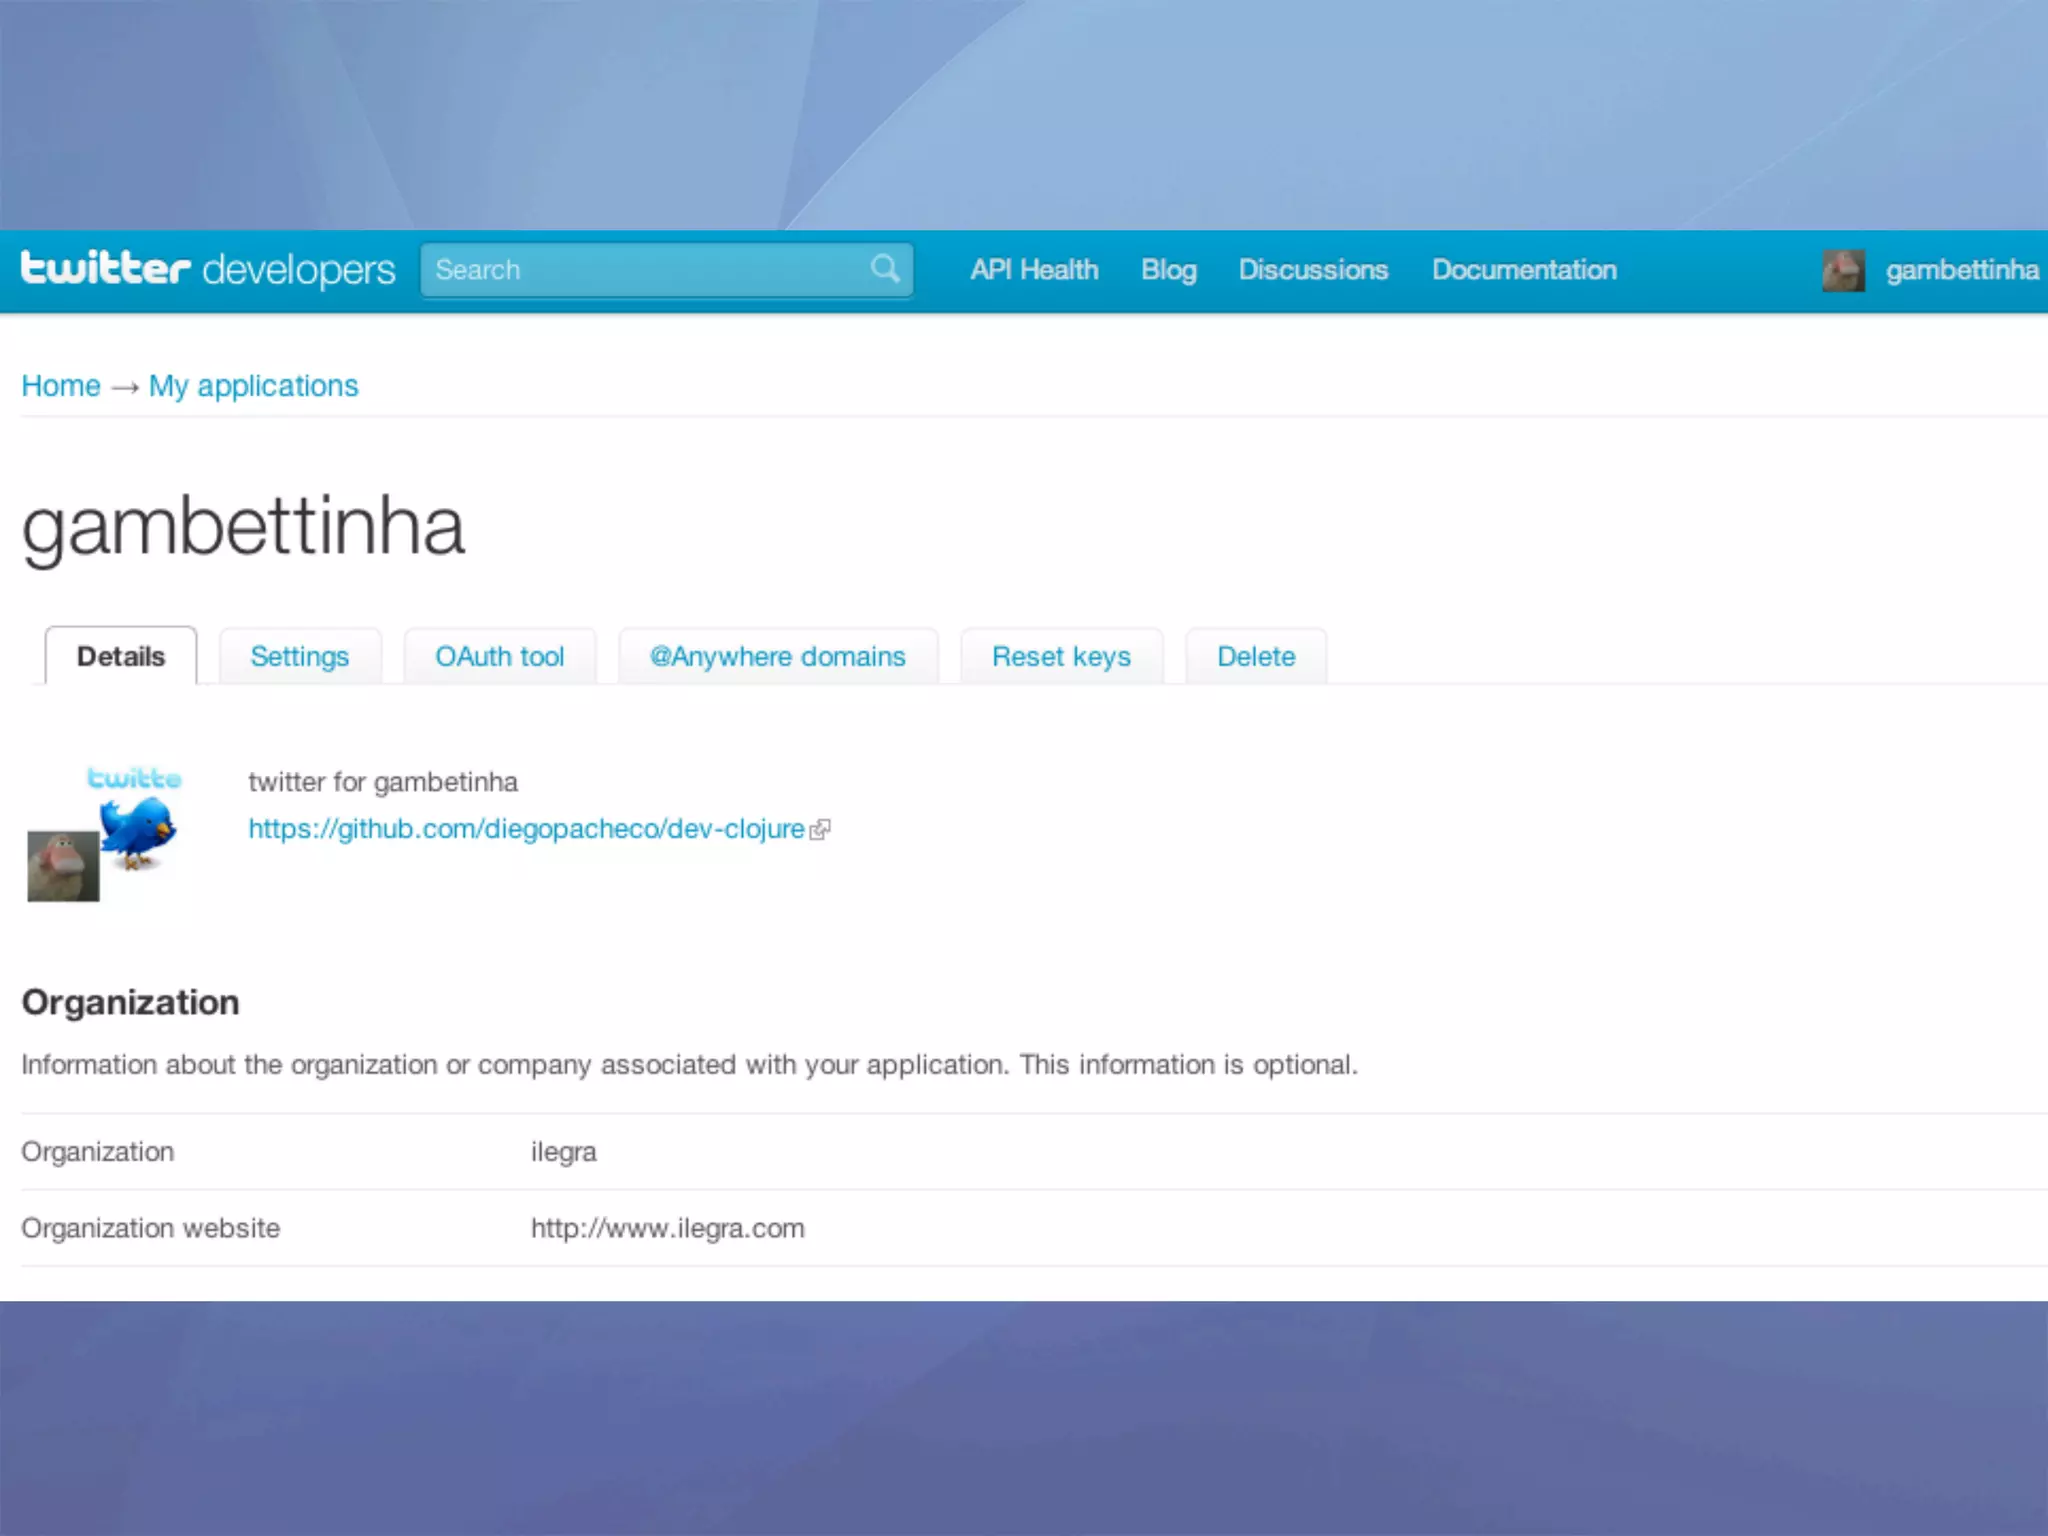Open Discussions in top navigation
This screenshot has height=1536, width=2048.
[x=1313, y=270]
